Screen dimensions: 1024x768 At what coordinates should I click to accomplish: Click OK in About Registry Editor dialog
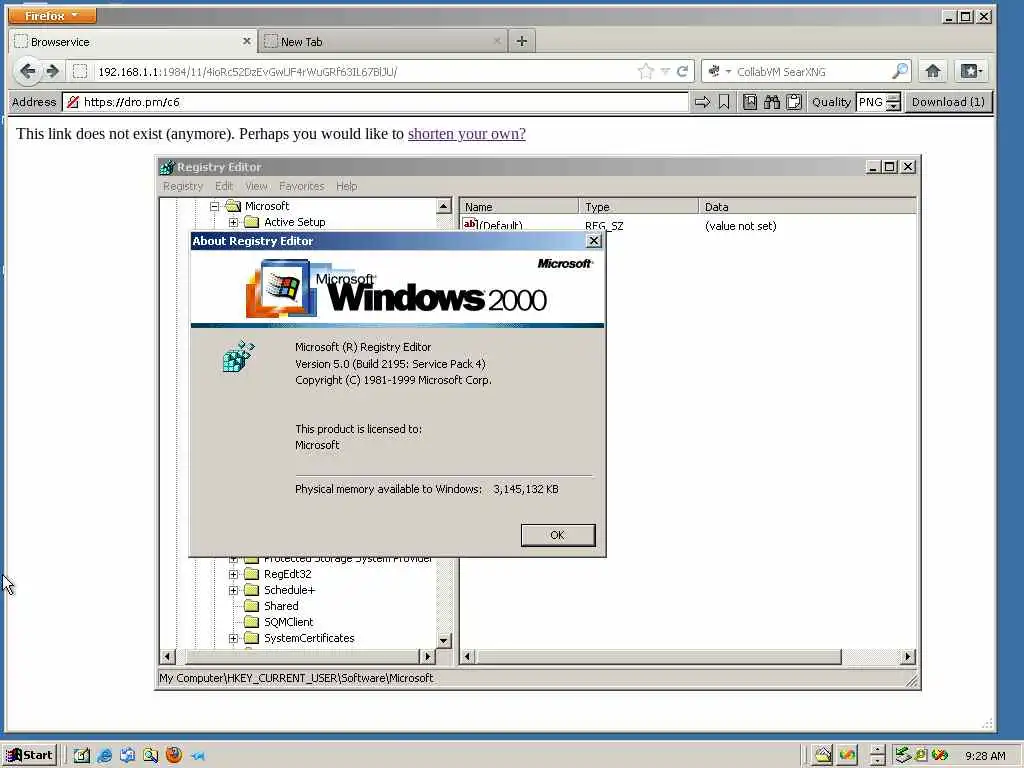[558, 535]
